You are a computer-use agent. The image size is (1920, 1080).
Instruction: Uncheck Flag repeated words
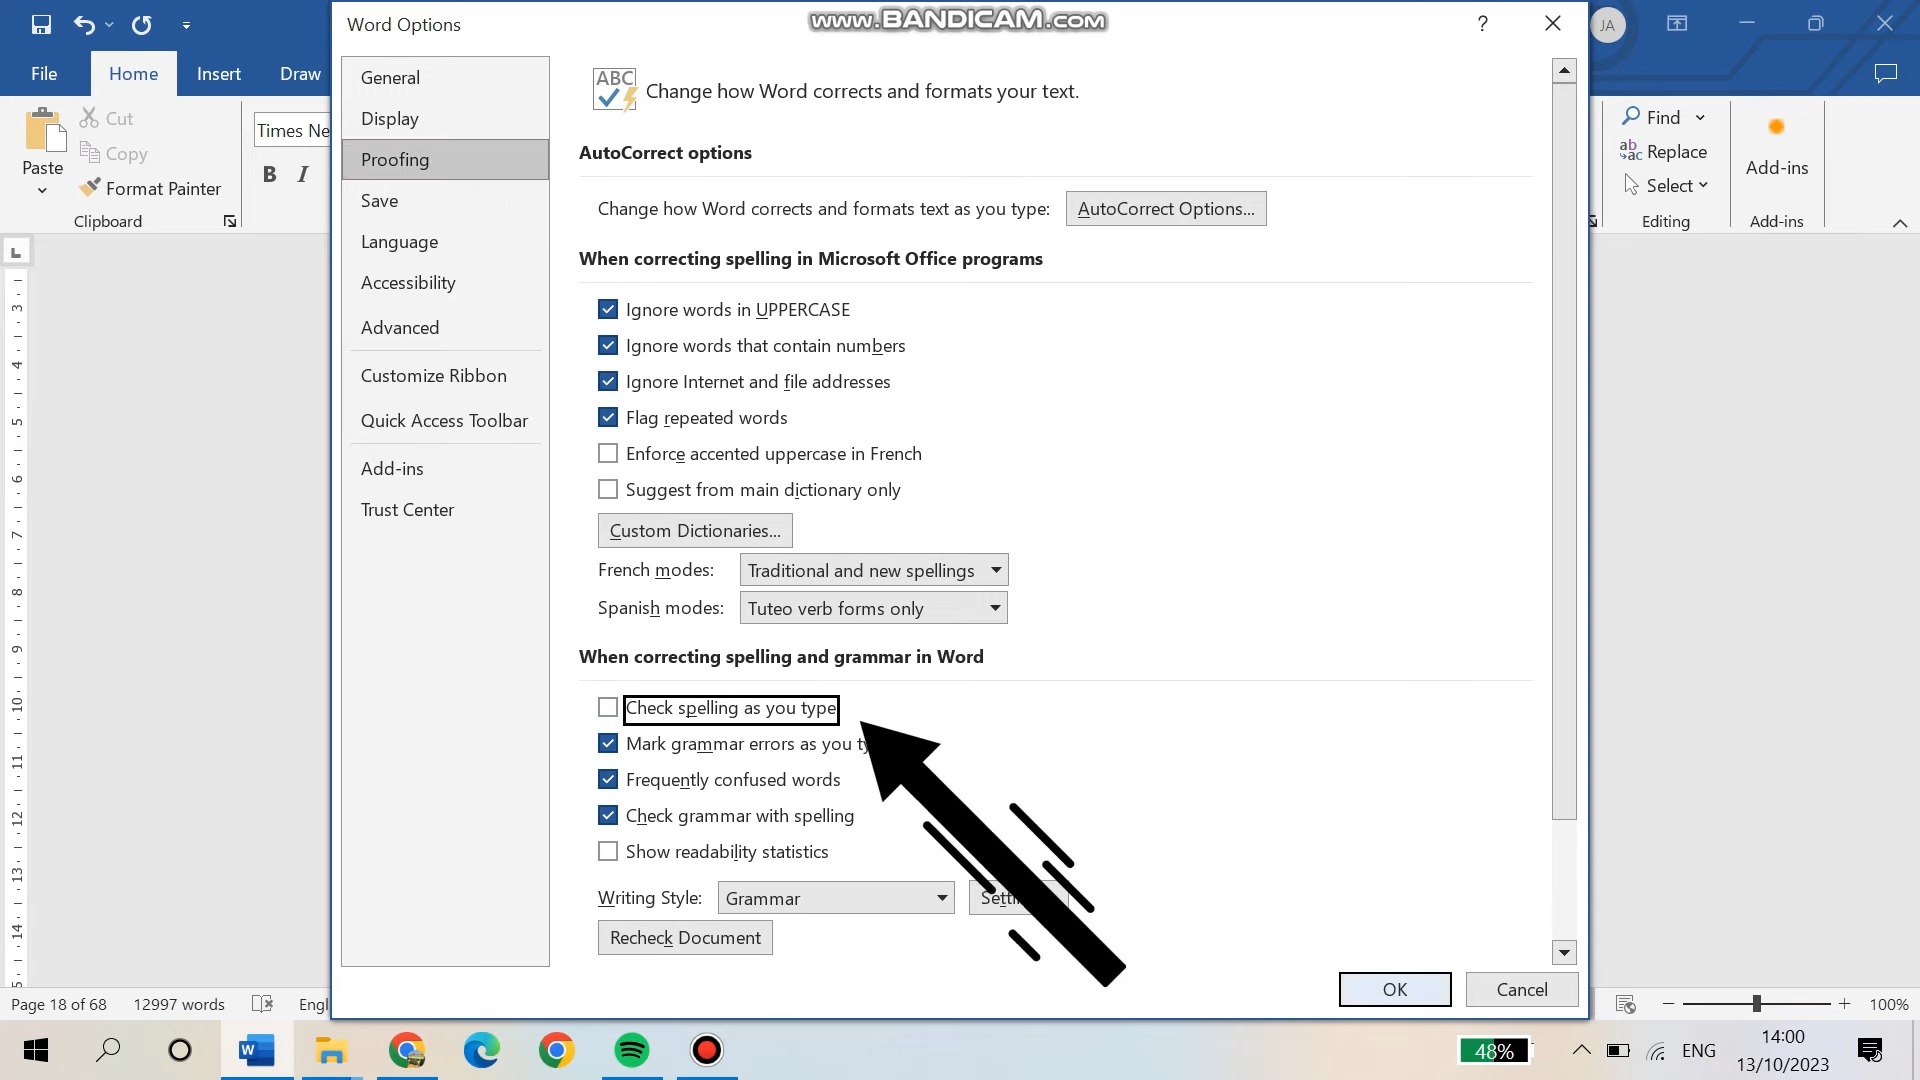coord(608,417)
